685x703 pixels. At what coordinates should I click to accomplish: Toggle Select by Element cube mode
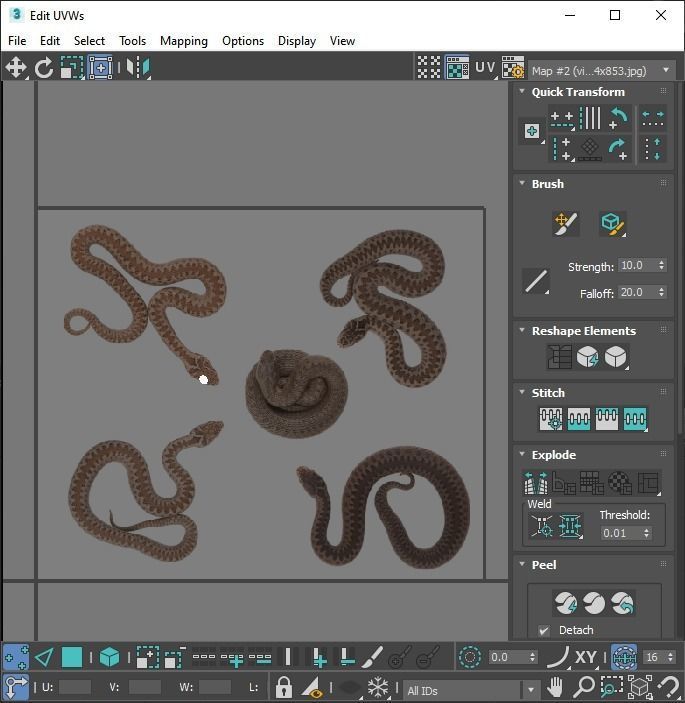coord(109,657)
